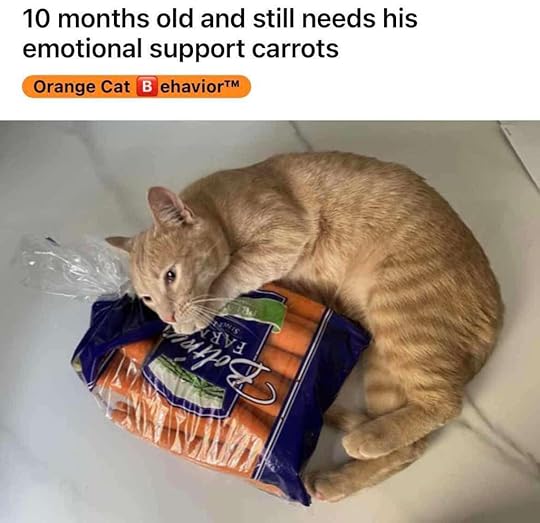This screenshot has width=540, height=523.
Task: Open the Orange Cat Behavior flair tag
Action: click(x=136, y=86)
